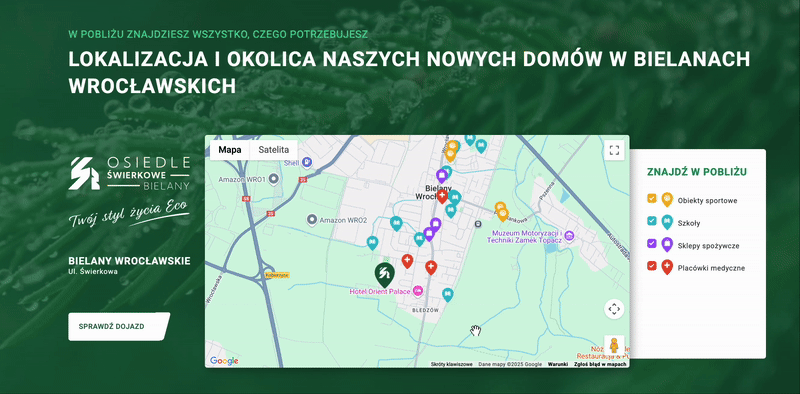
Task: Uncheck the Obiekty sportowe checkbox
Action: click(x=651, y=199)
